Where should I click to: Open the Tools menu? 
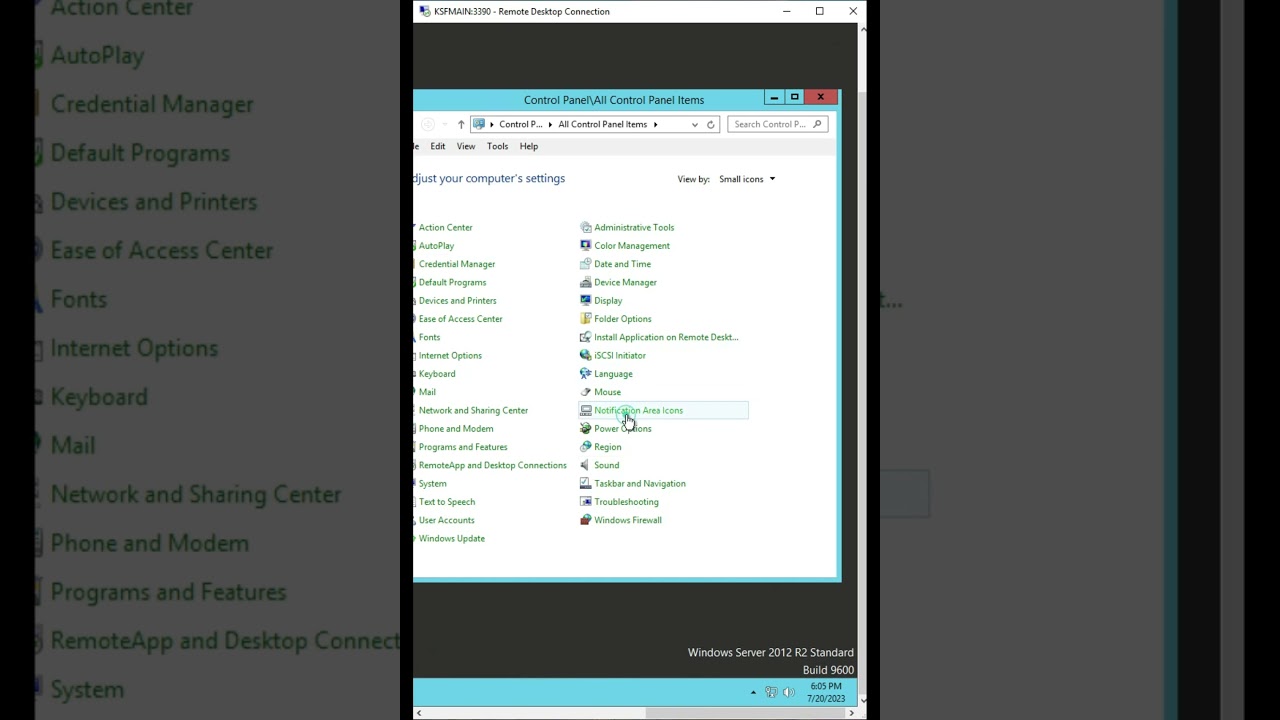point(497,146)
